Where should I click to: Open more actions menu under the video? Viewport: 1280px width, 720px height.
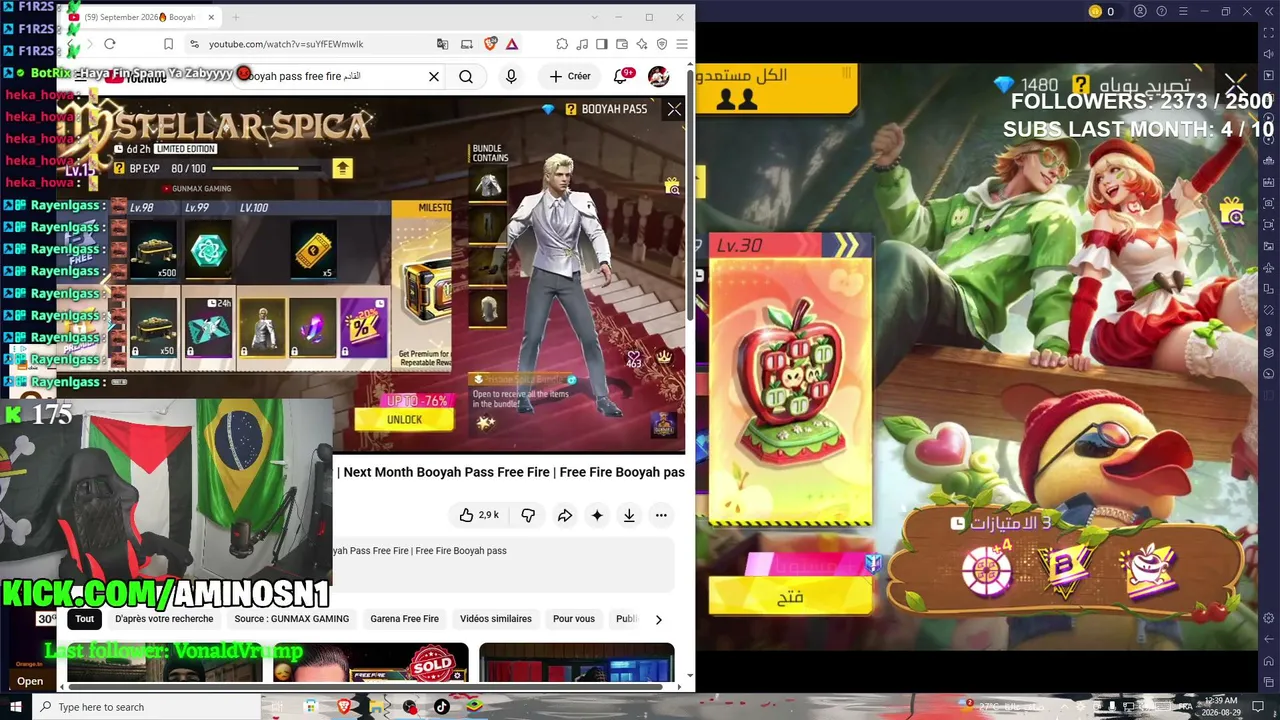[x=661, y=515]
